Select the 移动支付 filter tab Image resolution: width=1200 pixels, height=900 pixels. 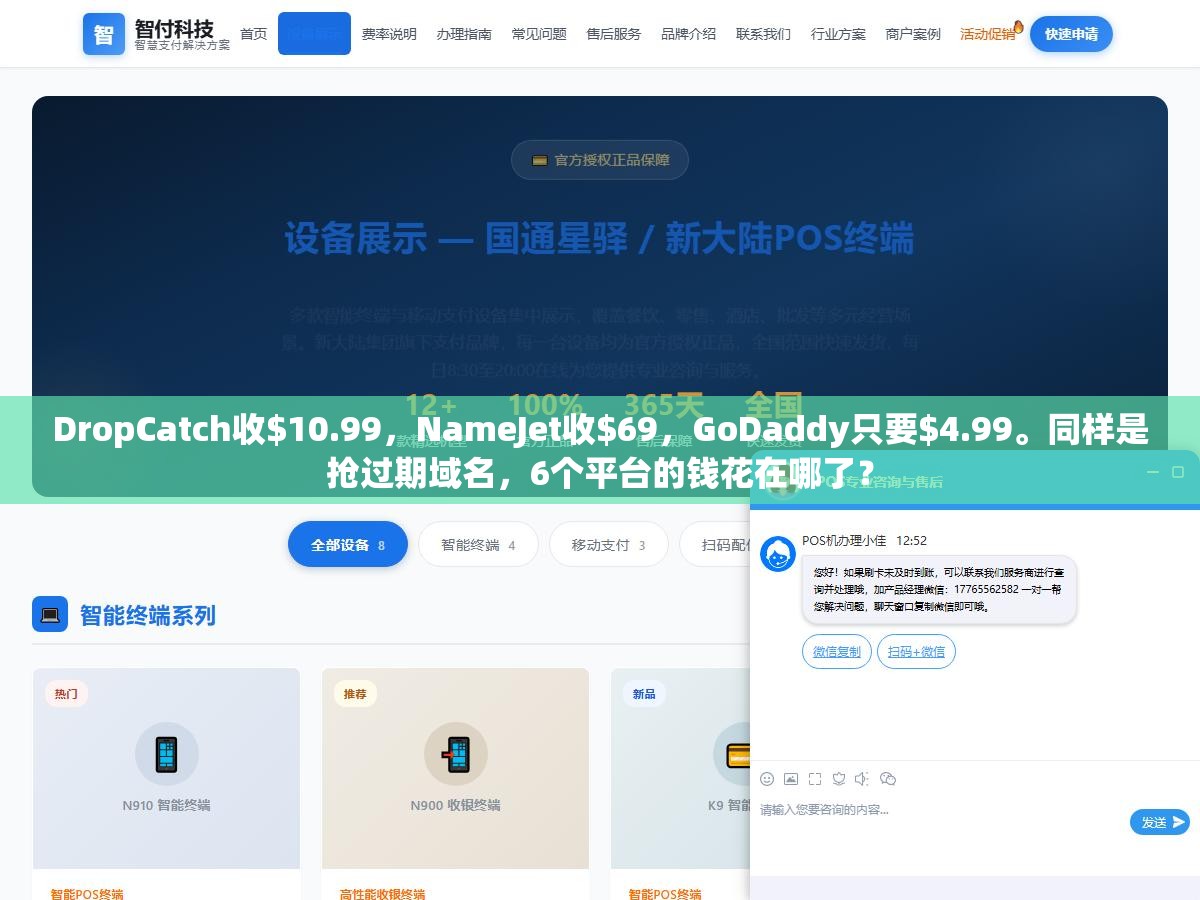tap(608, 545)
